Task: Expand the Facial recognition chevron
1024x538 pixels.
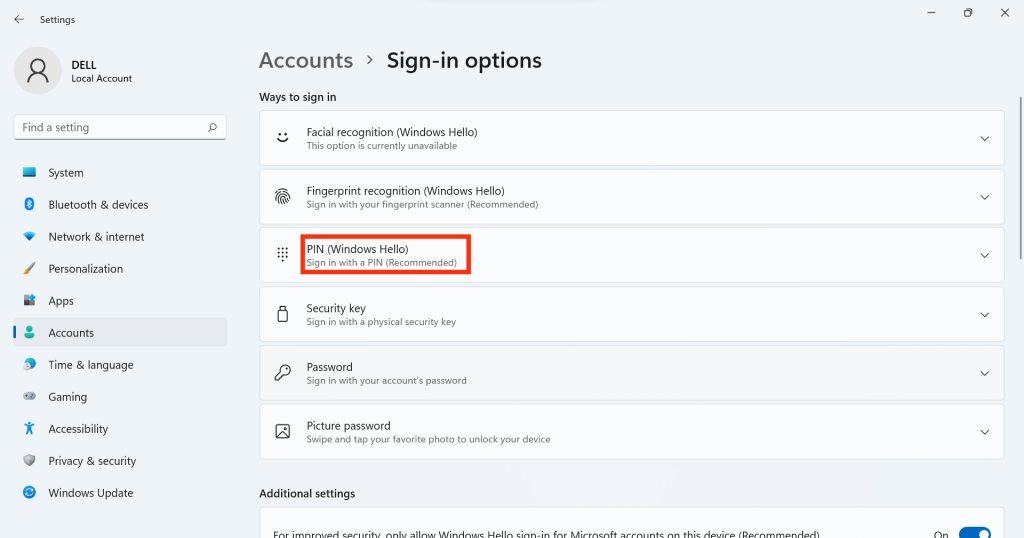Action: 984,138
